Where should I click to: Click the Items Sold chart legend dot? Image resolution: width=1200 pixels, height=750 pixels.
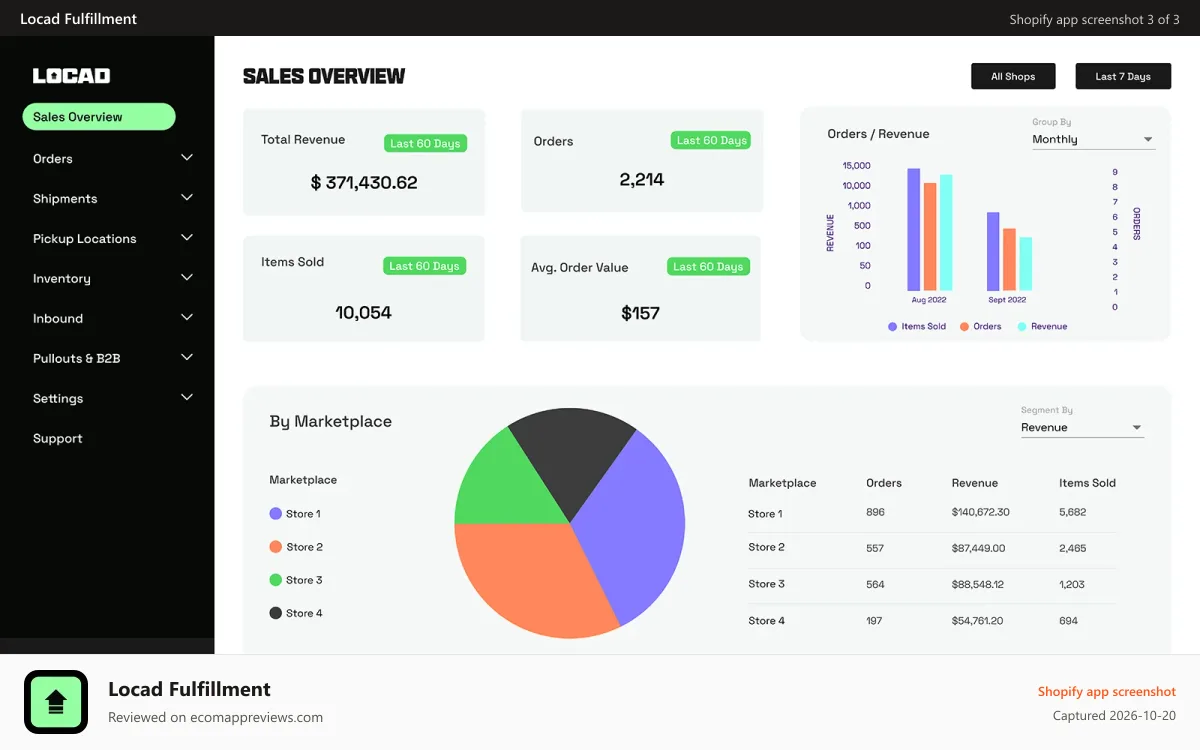point(892,327)
